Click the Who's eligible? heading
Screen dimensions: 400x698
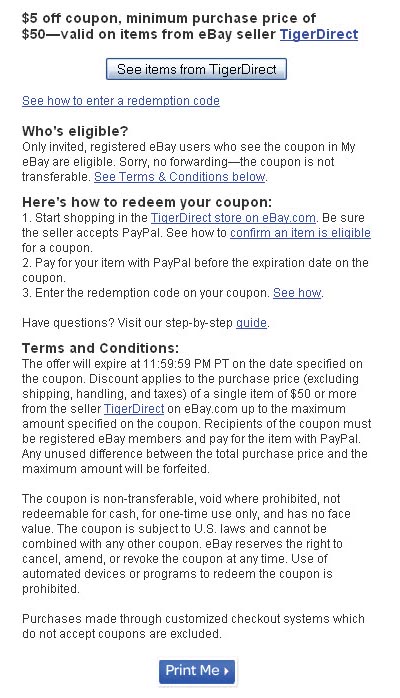(x=75, y=131)
